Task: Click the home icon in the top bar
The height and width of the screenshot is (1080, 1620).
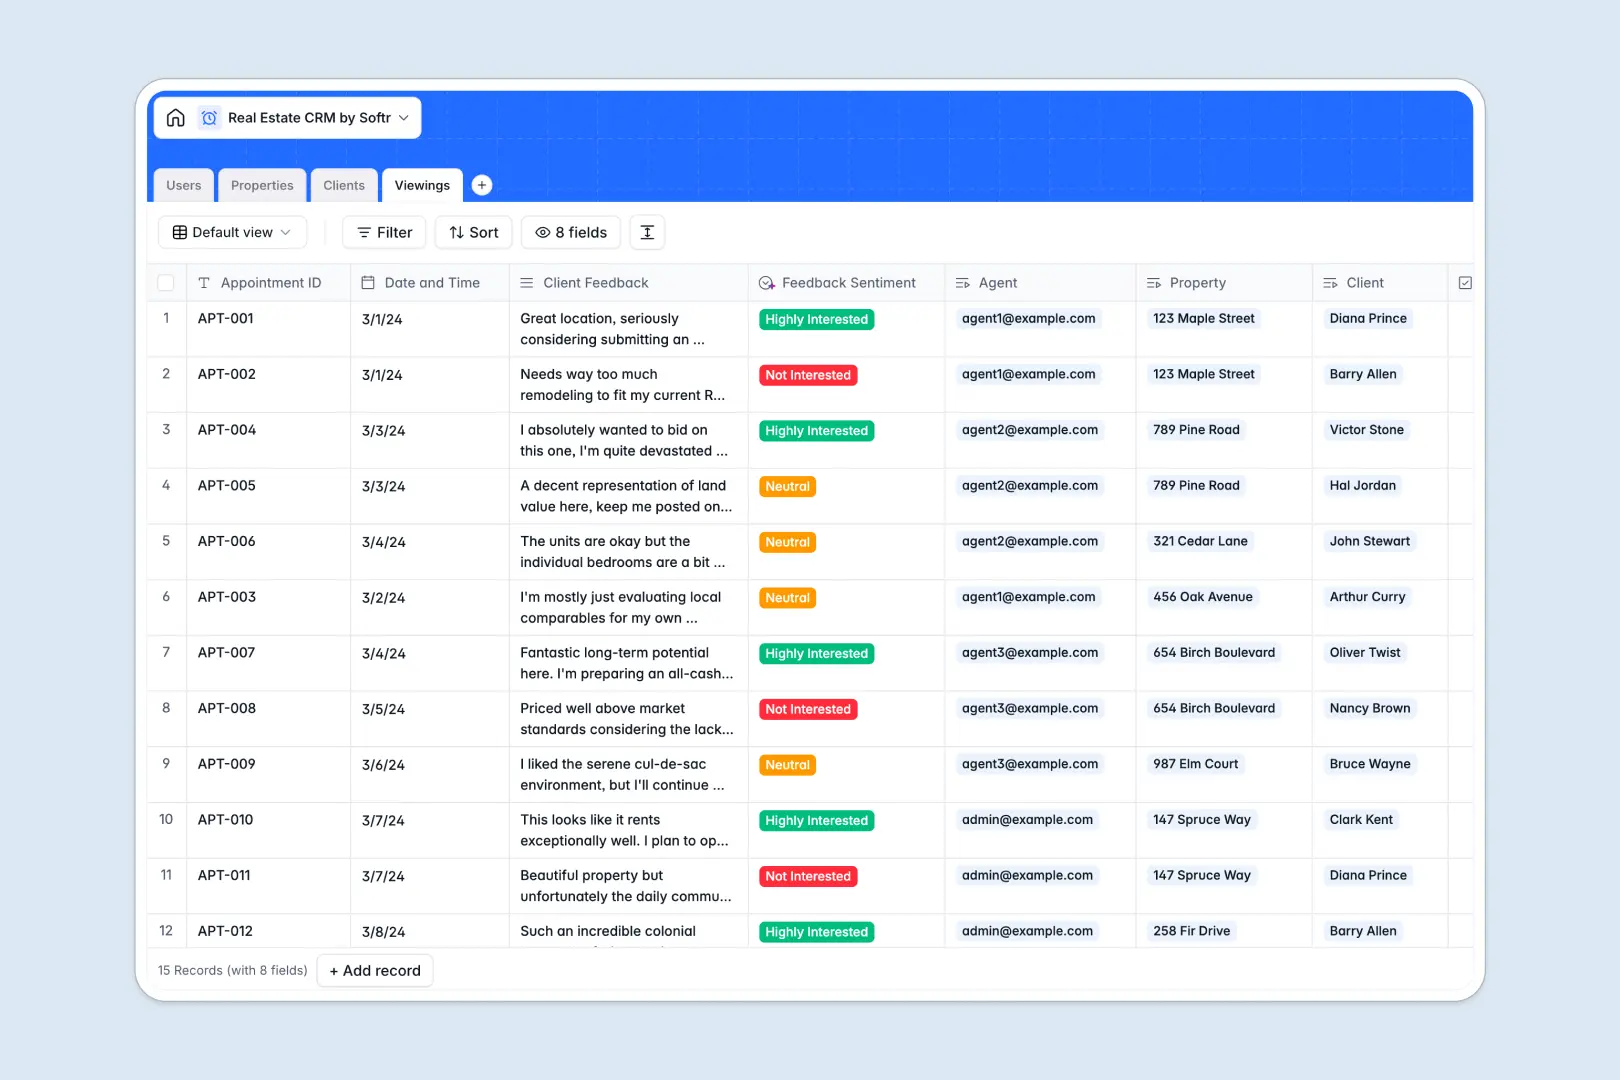Action: (176, 117)
